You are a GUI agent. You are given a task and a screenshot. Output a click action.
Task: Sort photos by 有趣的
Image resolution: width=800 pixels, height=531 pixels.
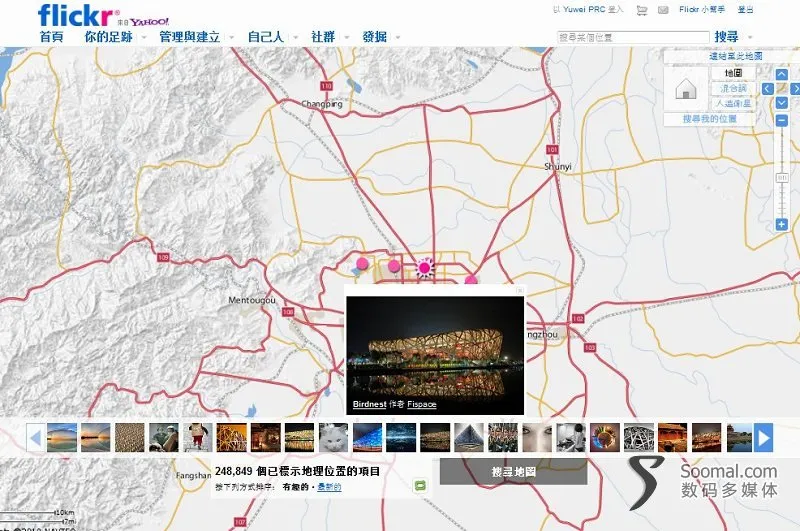[295, 487]
